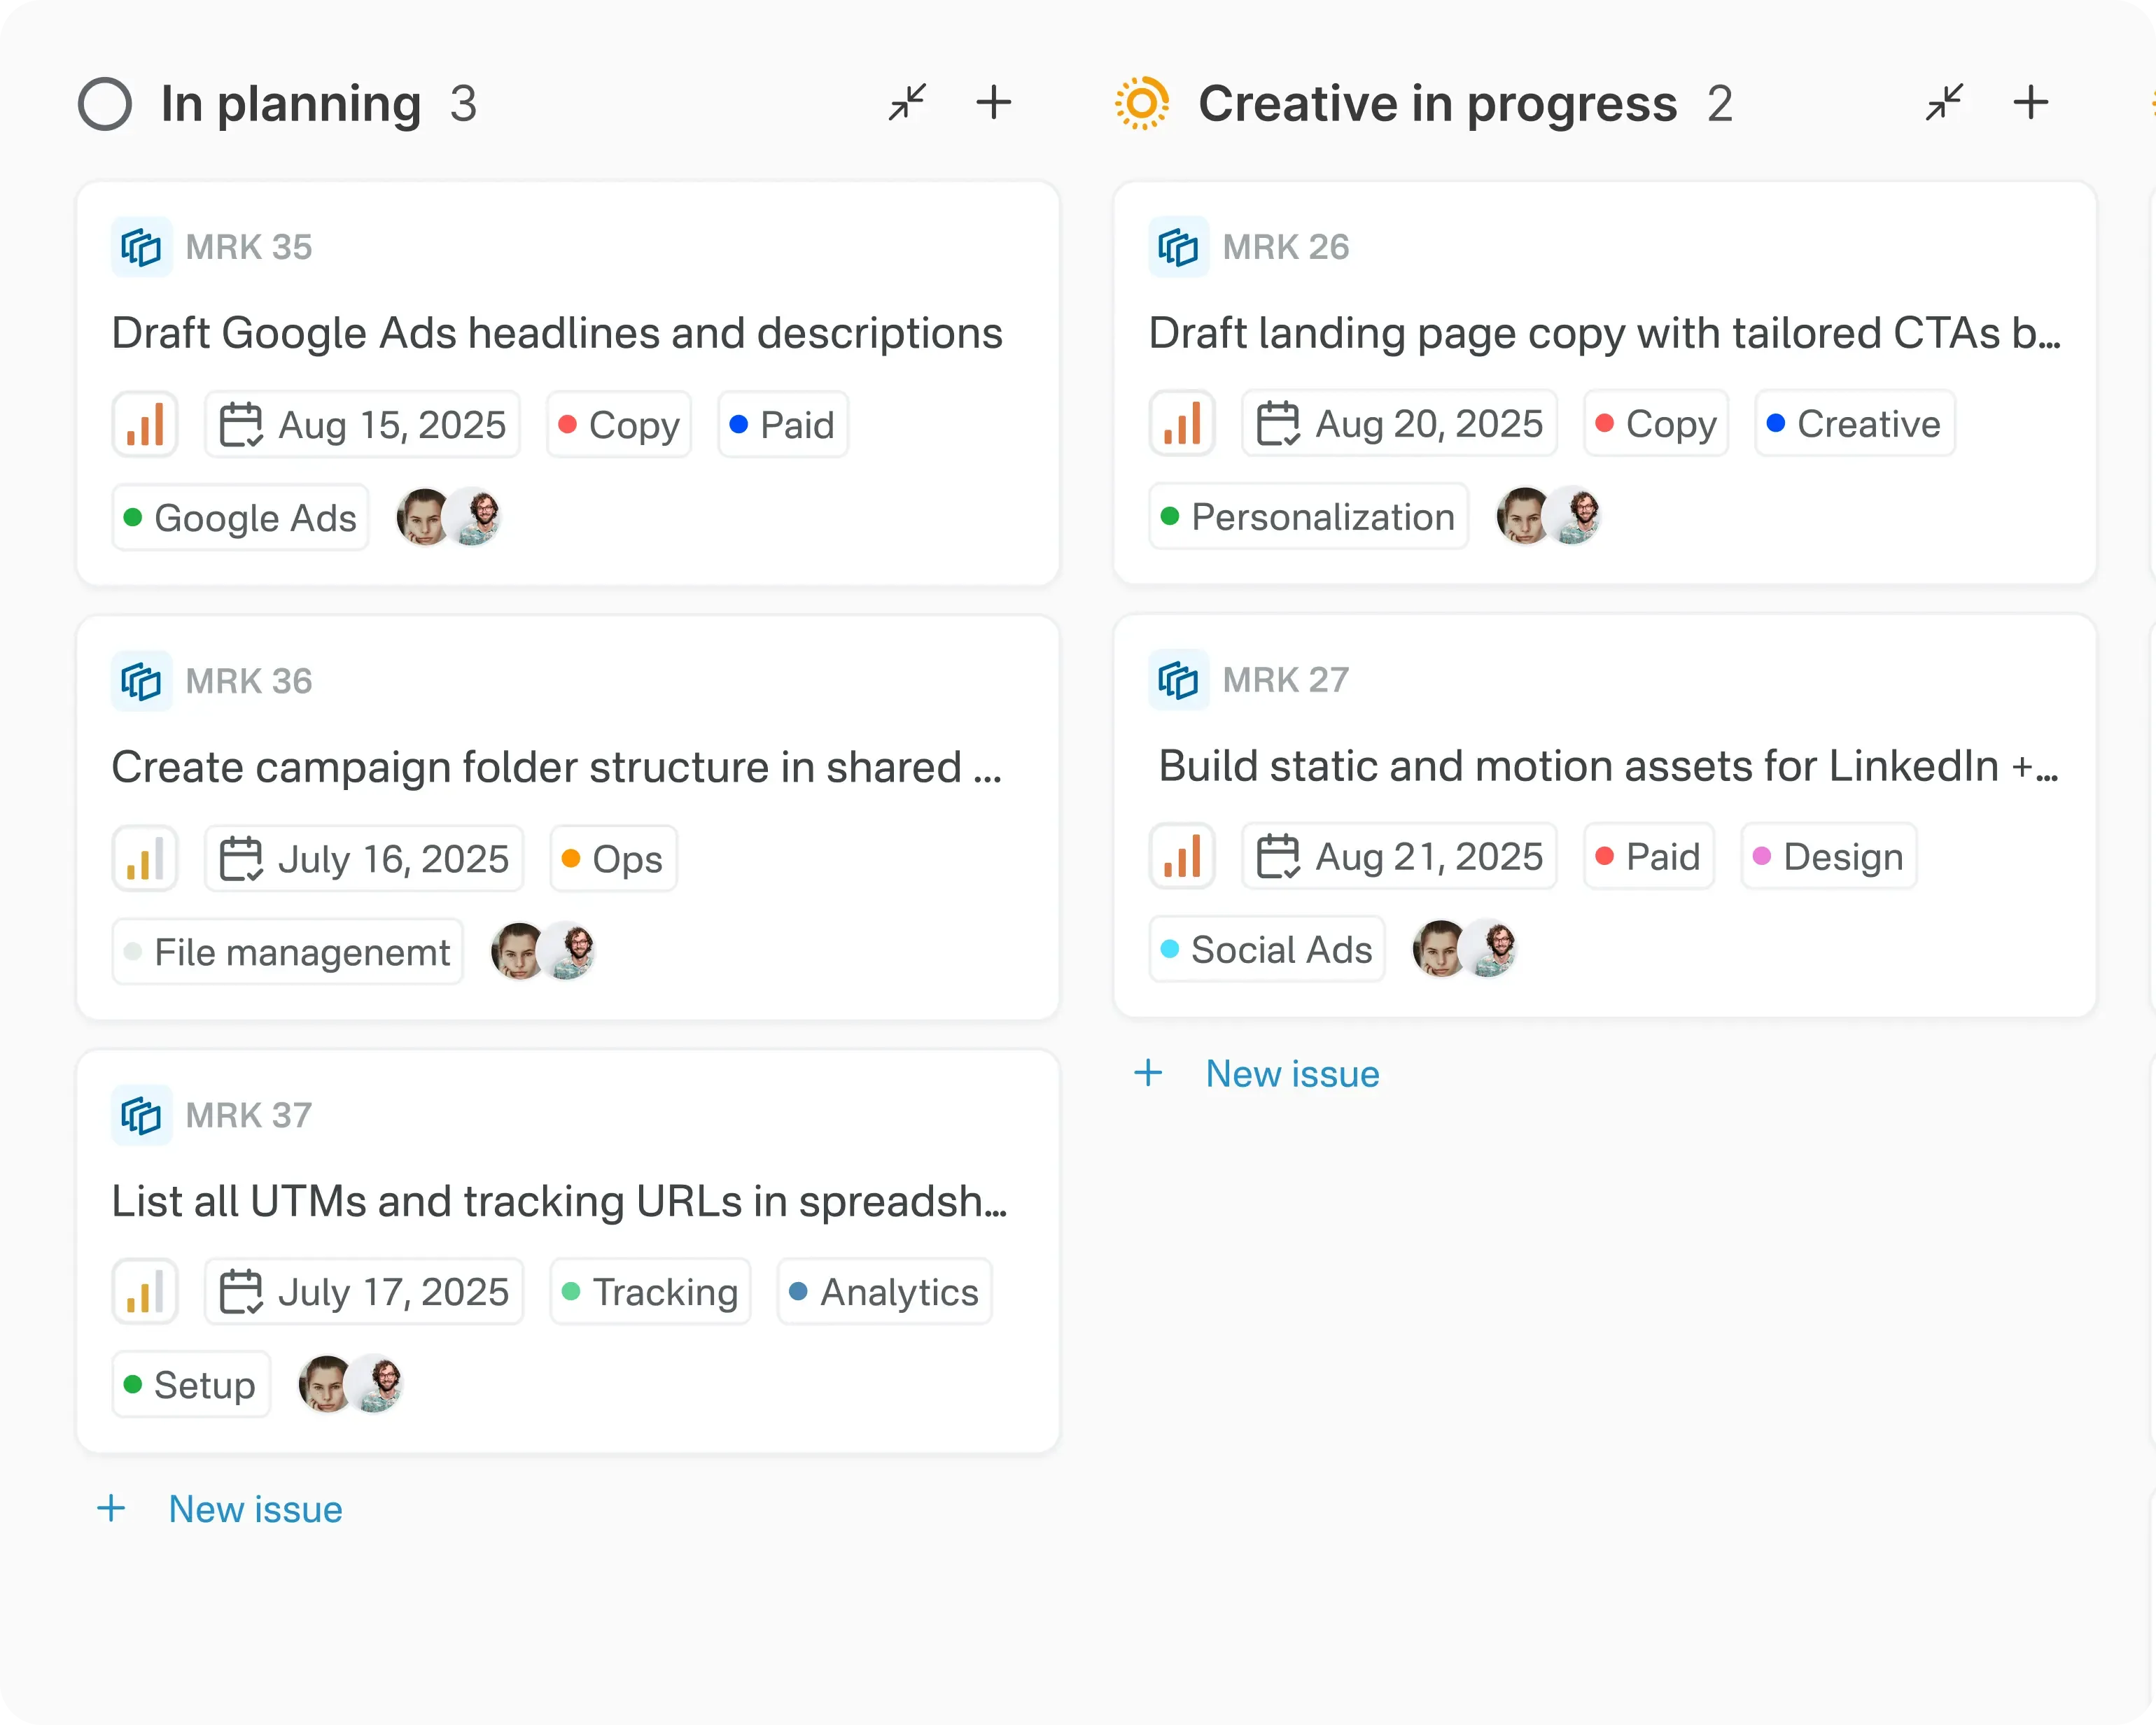
Task: Click priority bars icon on MRK 35
Action: (145, 425)
